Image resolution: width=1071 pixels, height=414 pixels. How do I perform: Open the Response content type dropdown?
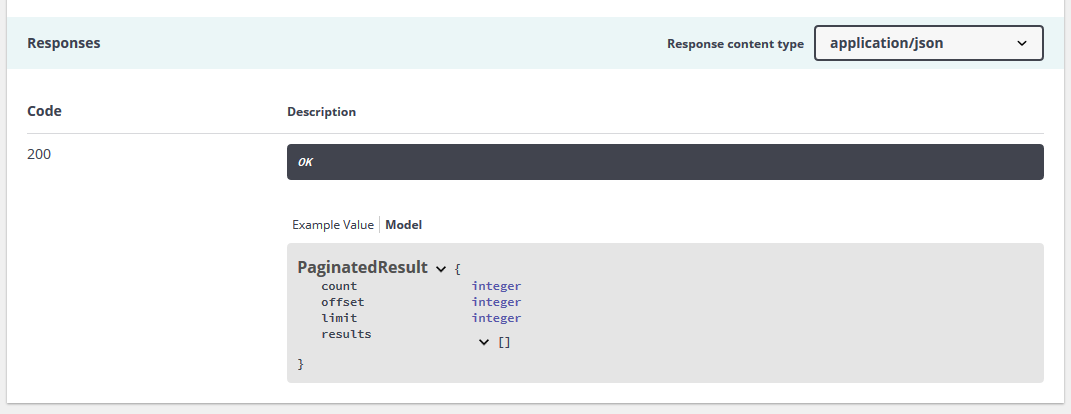pos(928,43)
